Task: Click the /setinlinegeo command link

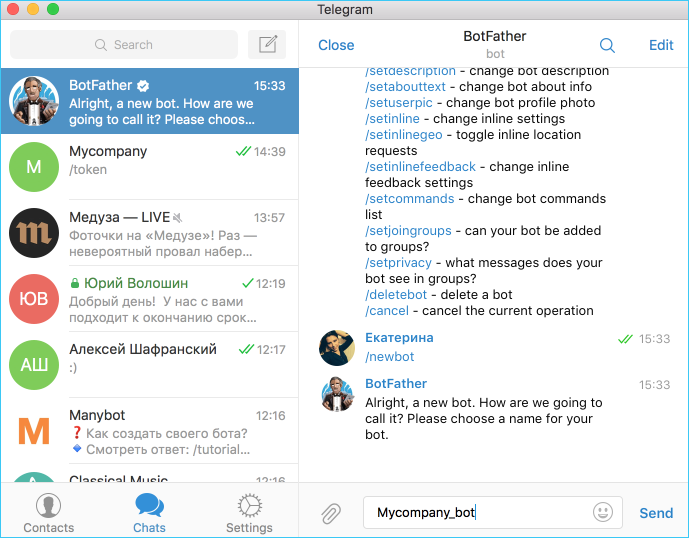Action: click(403, 134)
